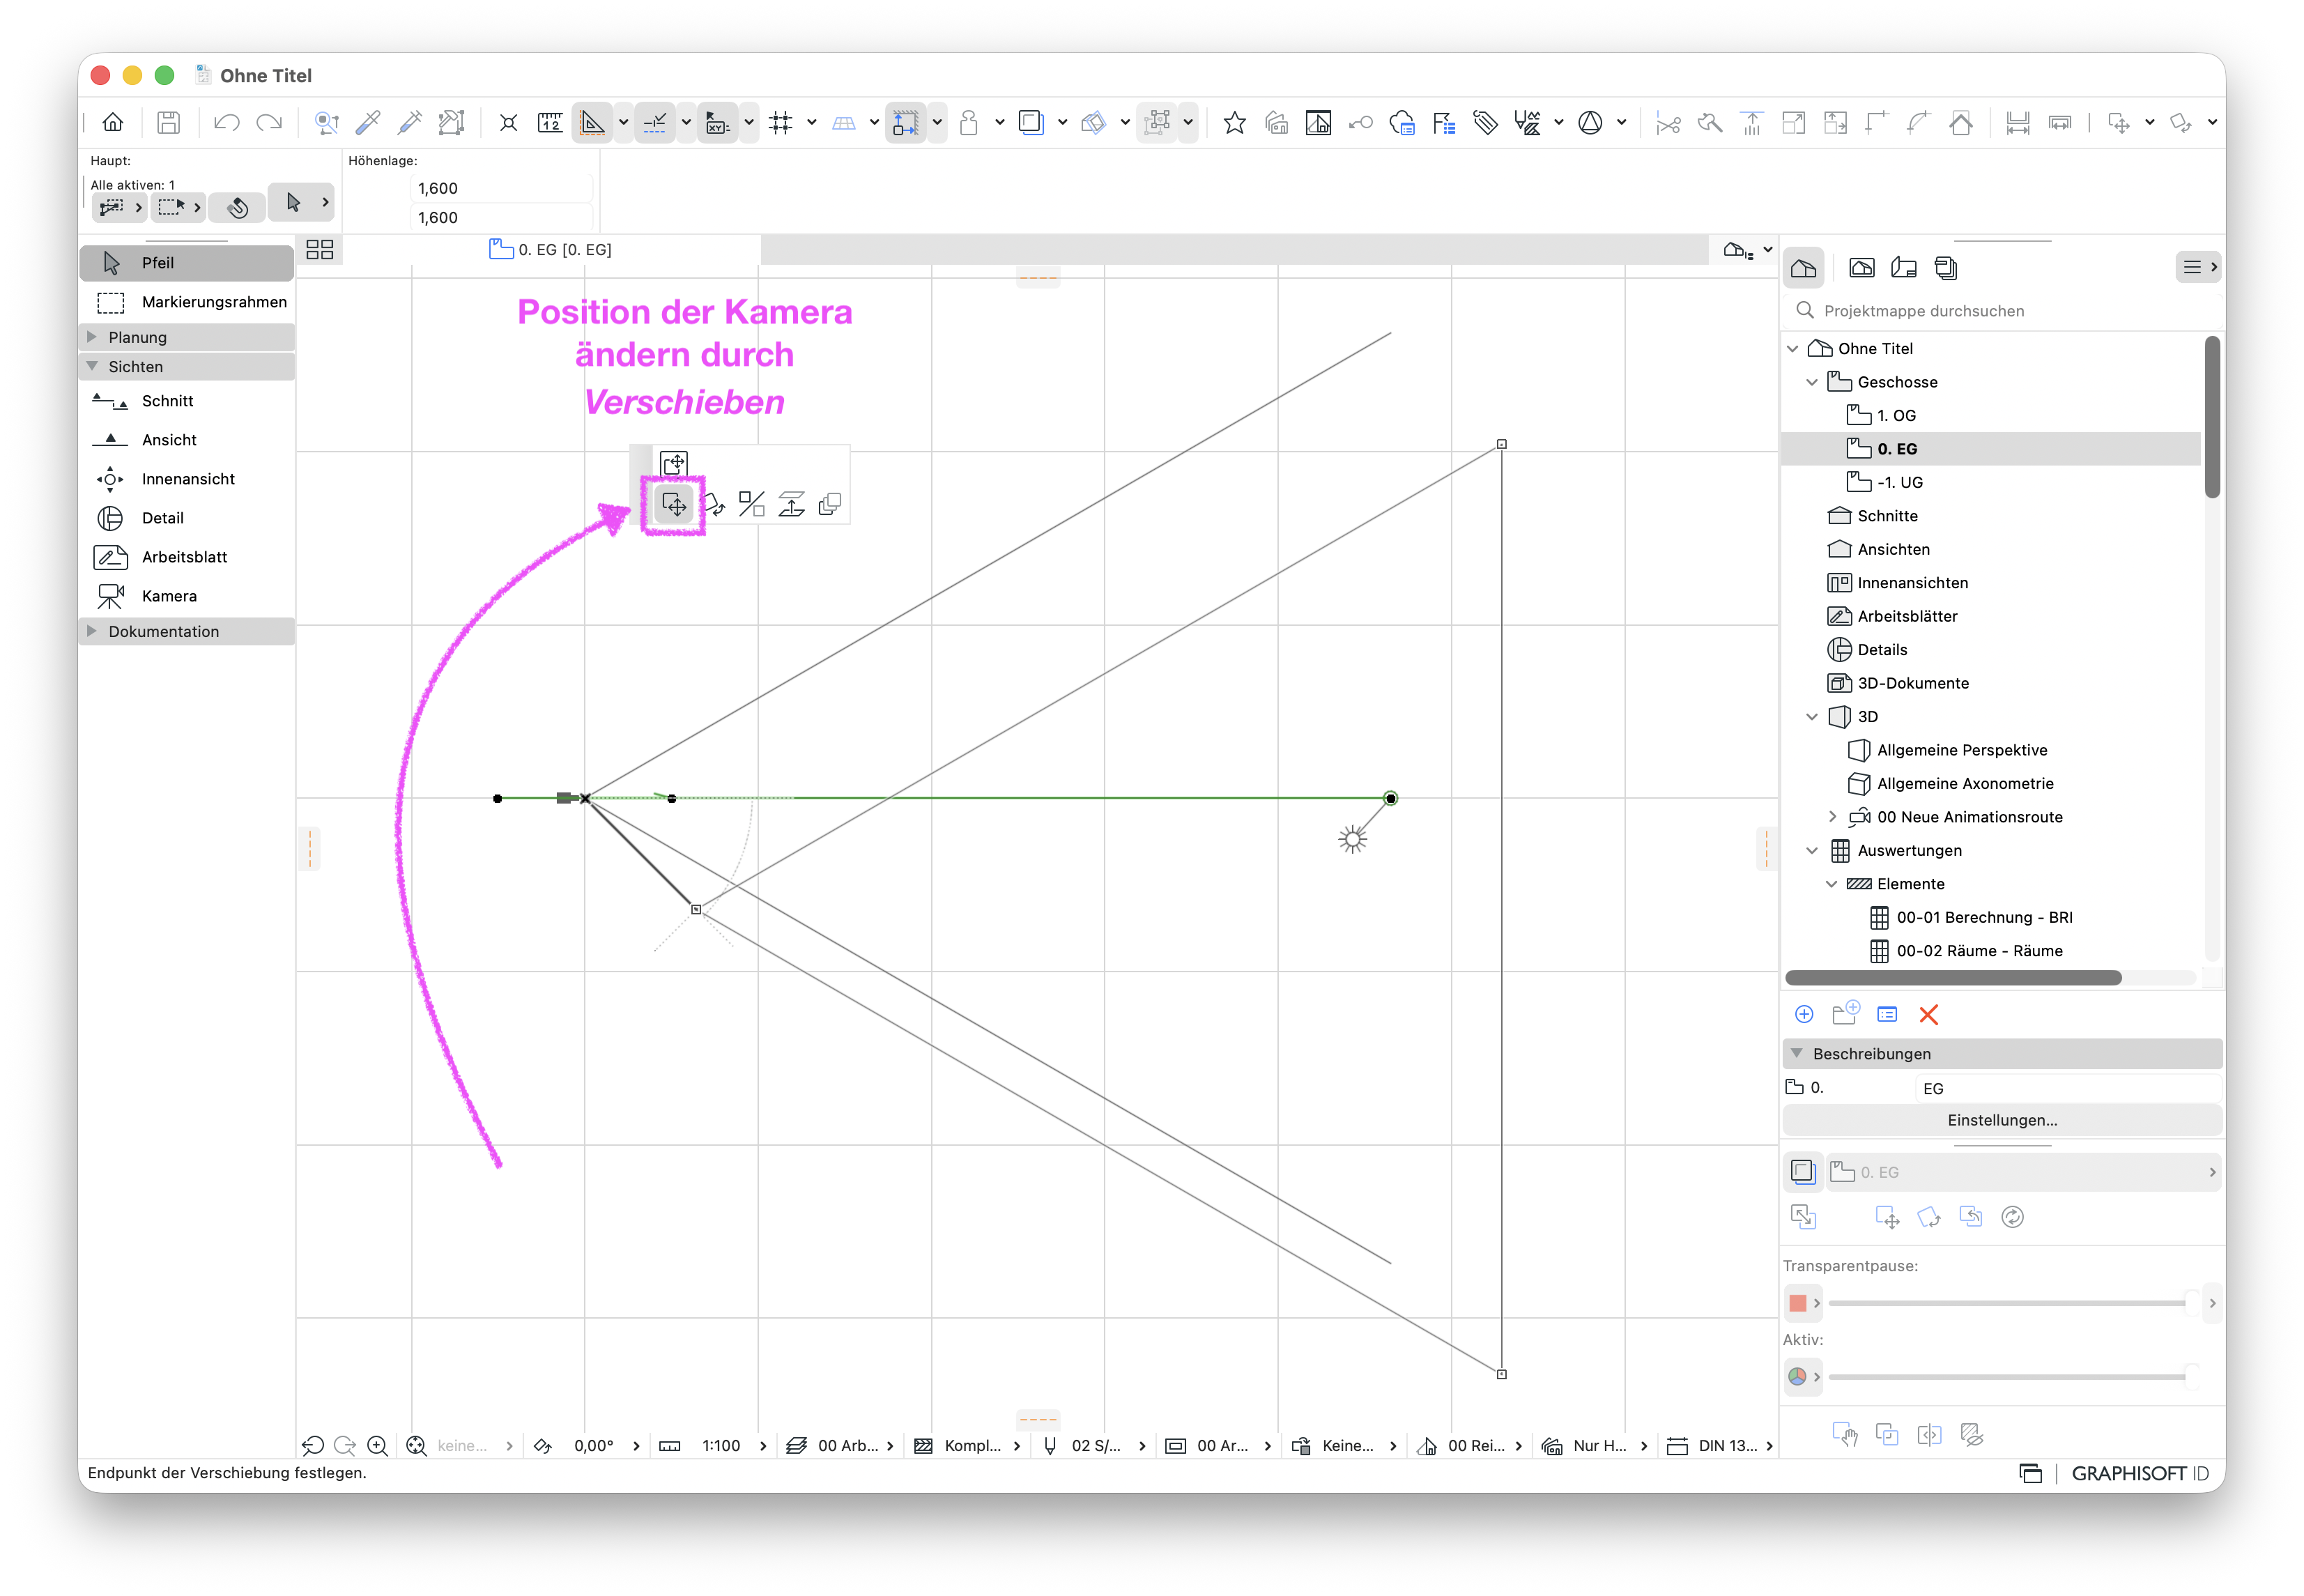Click the undo arrow icon

point(227,123)
